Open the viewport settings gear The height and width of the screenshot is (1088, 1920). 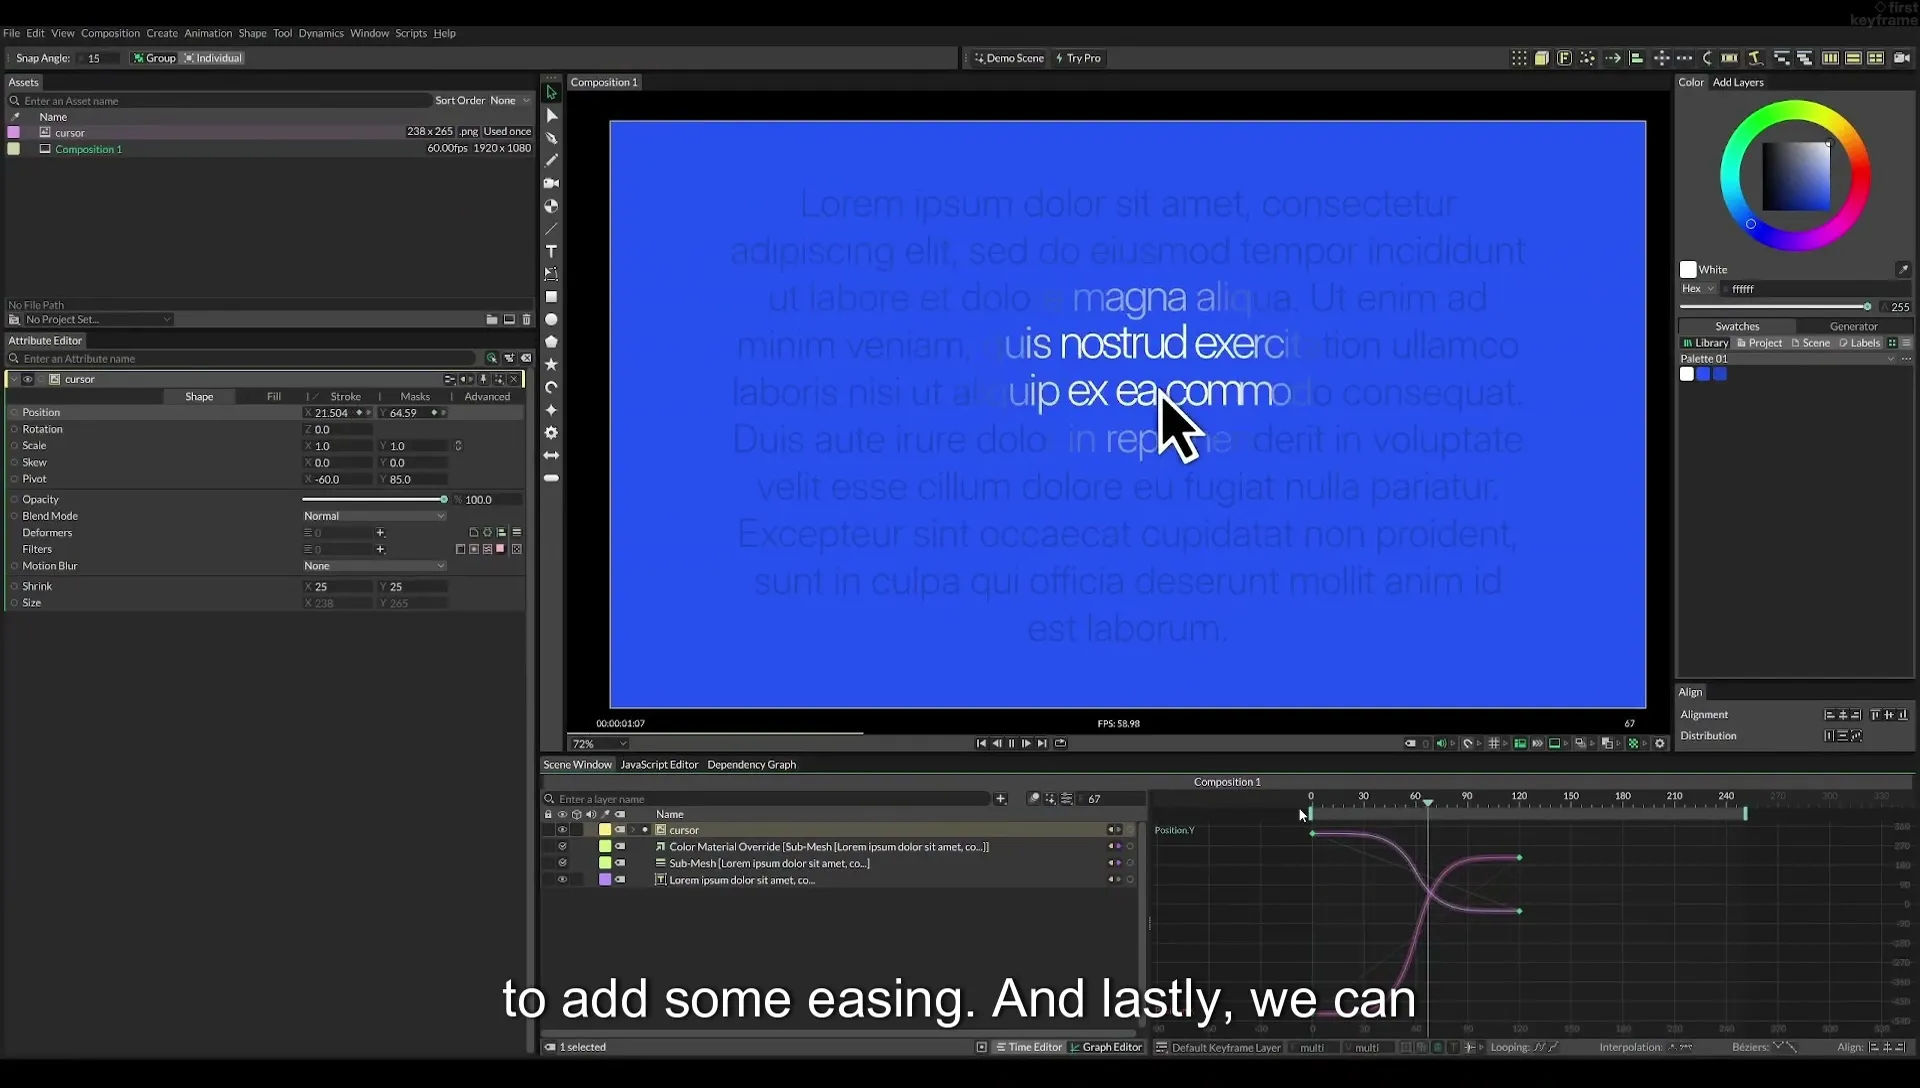pyautogui.click(x=1660, y=743)
